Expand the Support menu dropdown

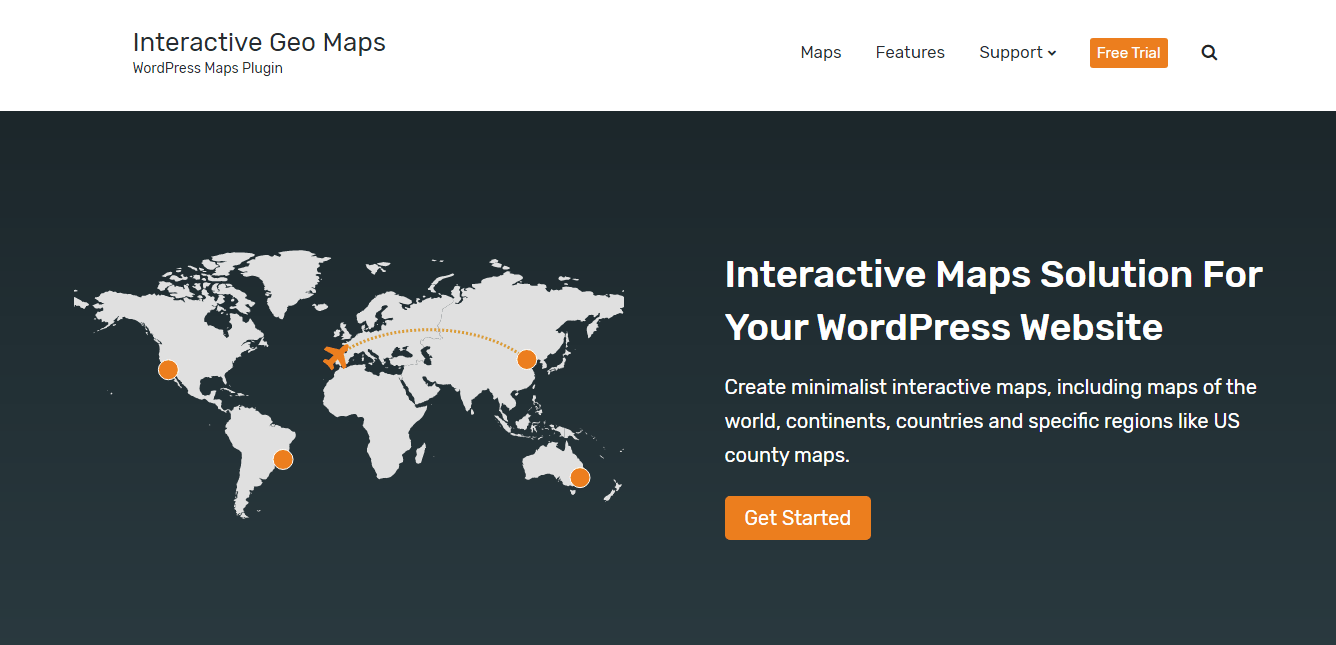[x=1017, y=53]
